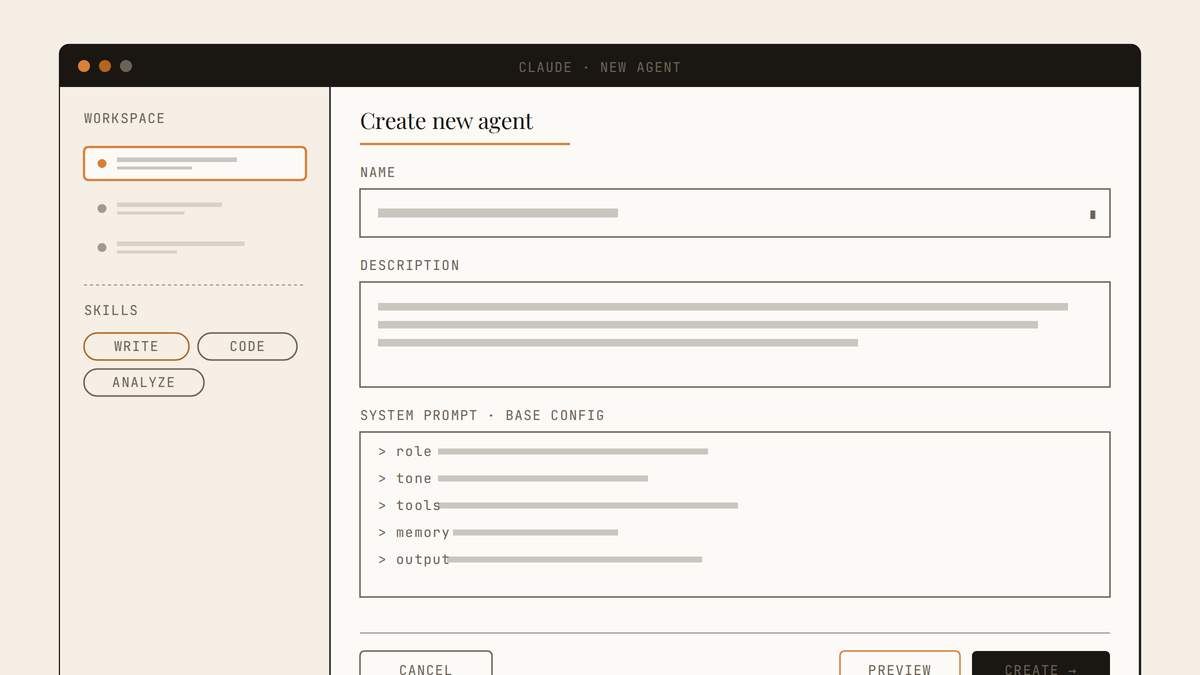Click the 'output' line in system prompt

click(540, 559)
